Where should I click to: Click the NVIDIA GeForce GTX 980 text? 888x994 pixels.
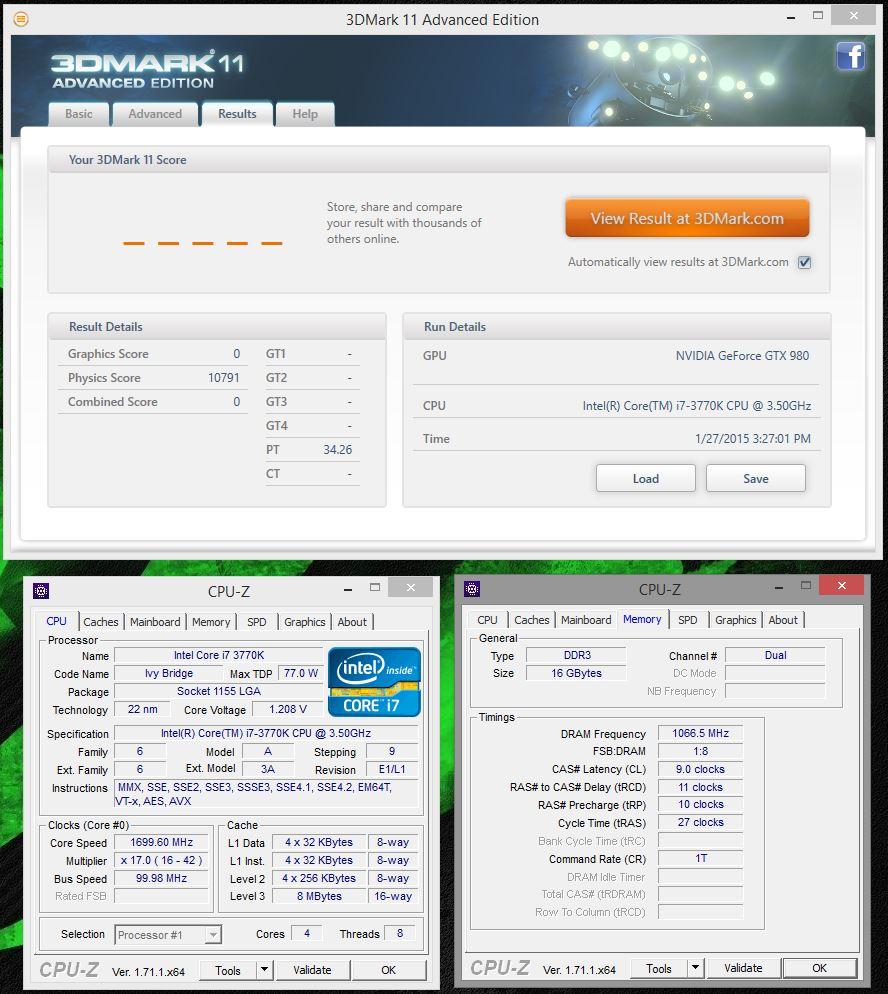point(742,356)
